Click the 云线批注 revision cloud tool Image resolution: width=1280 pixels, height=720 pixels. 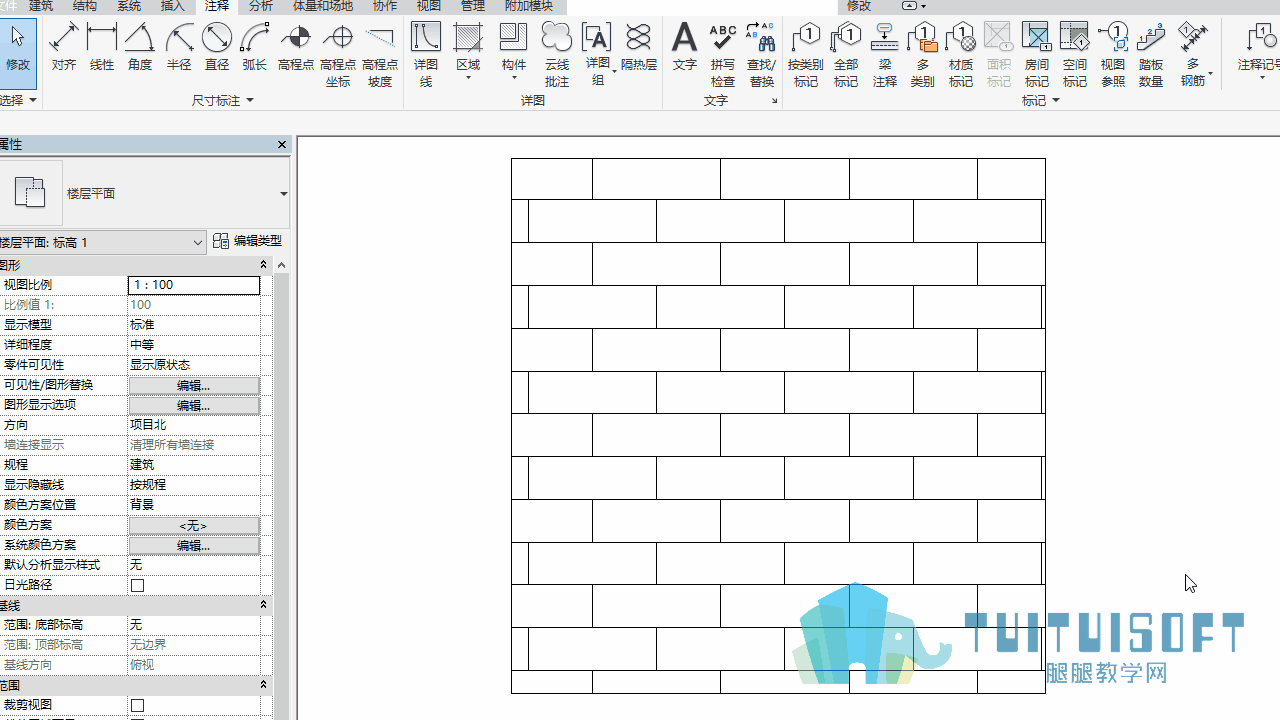tap(557, 54)
